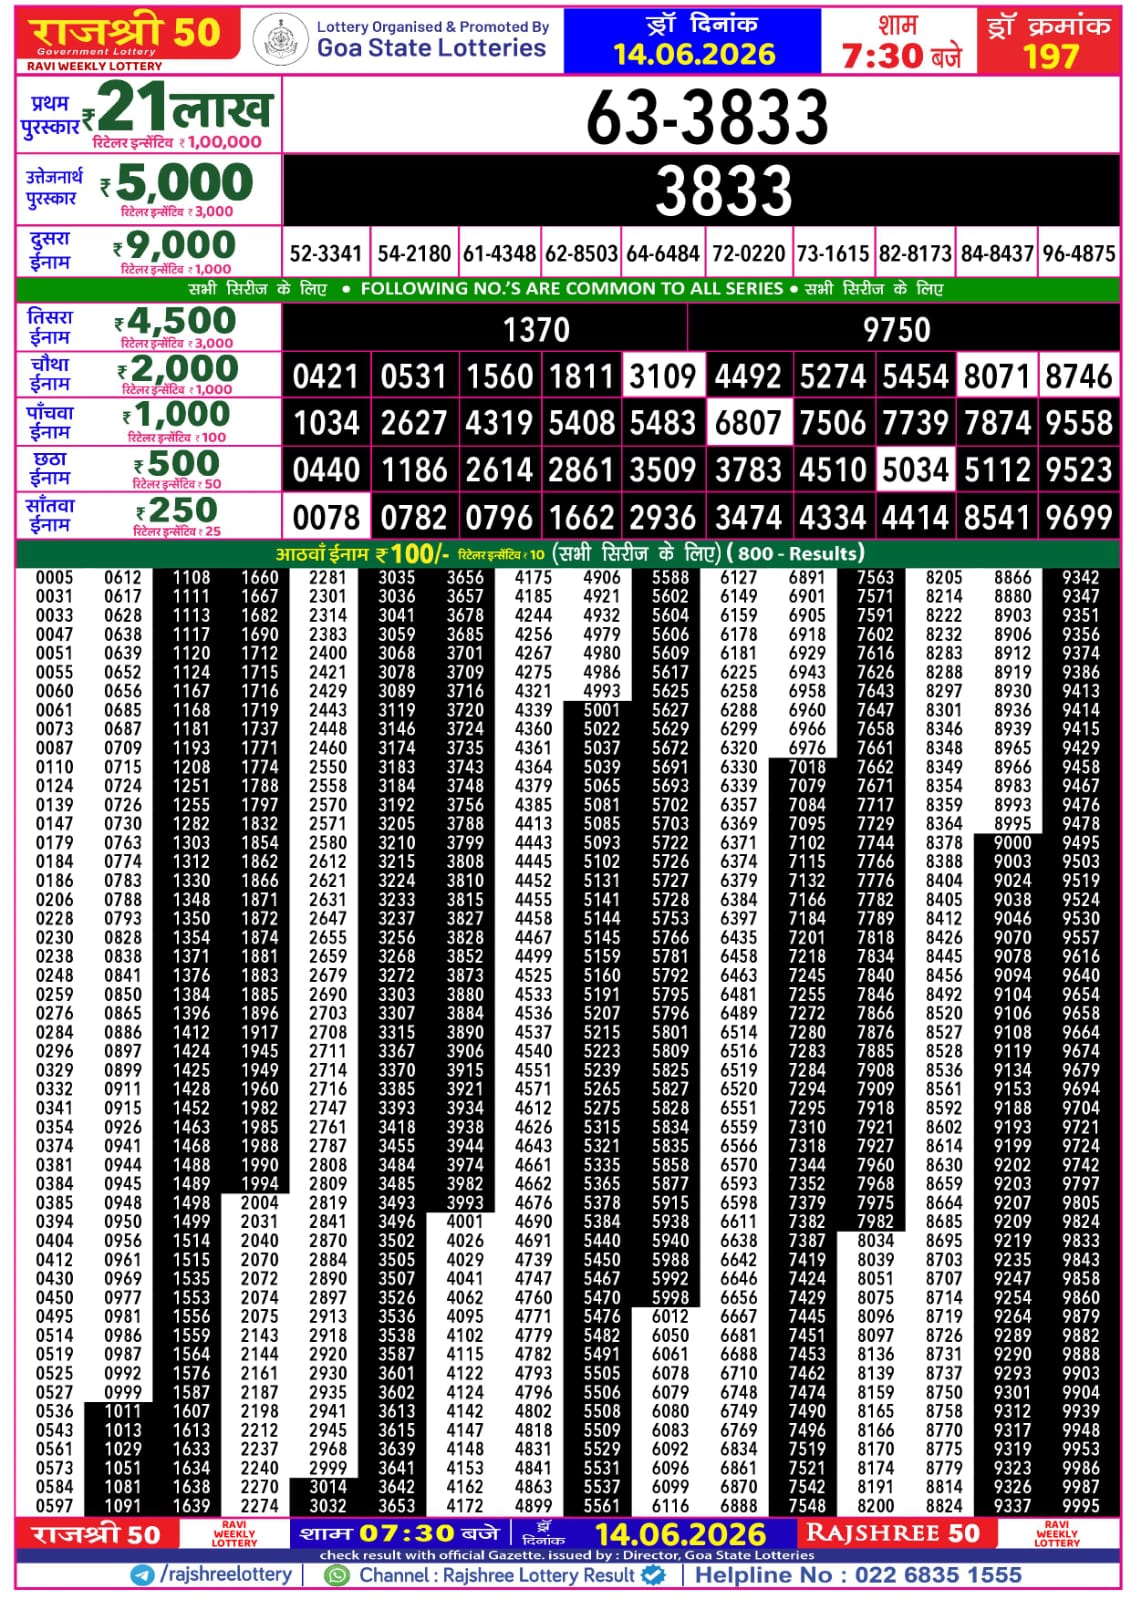Click second prize number 61-4348
Screen dimensions: 1131x1599
[499, 253]
